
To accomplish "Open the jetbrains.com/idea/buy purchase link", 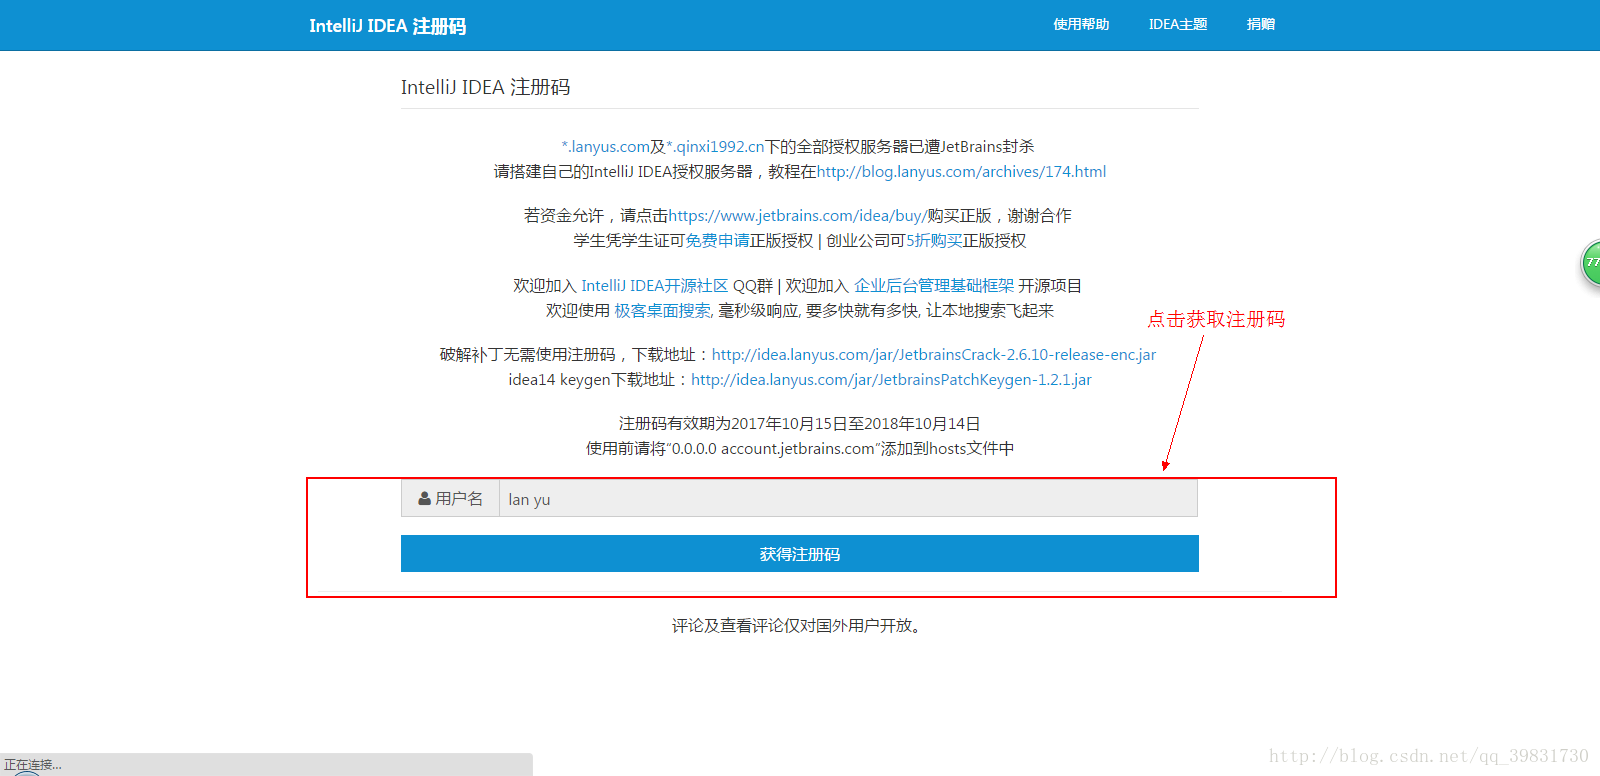I will (797, 216).
